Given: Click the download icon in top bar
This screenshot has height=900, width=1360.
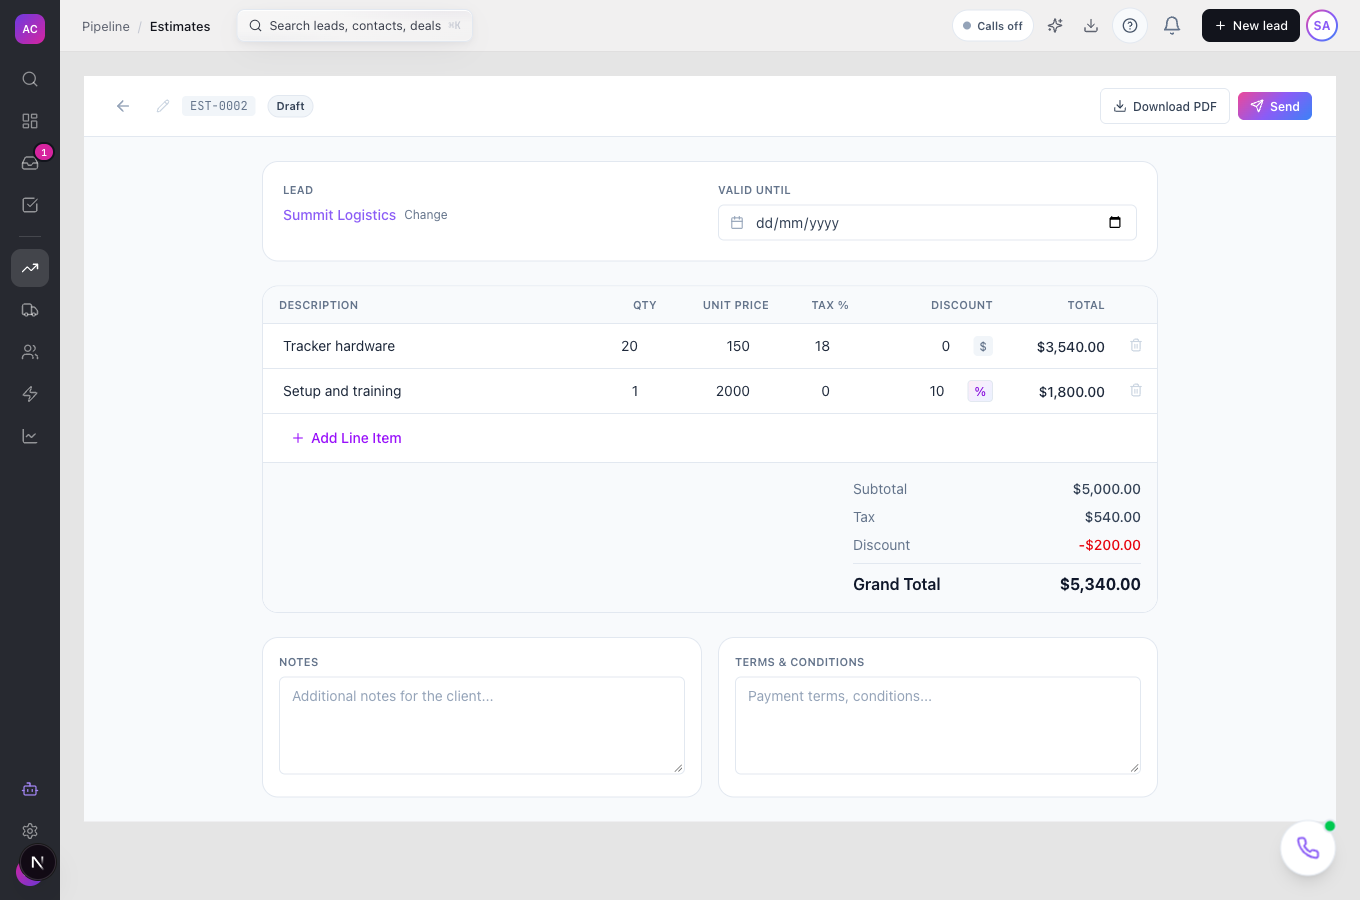Looking at the screenshot, I should pos(1091,26).
